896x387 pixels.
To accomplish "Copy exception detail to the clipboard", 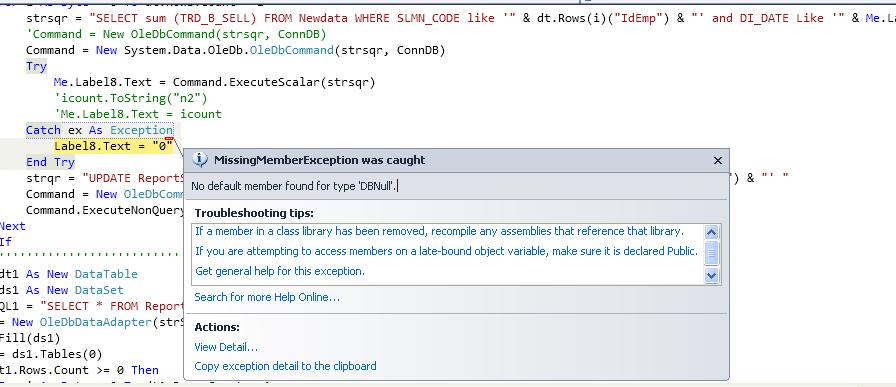I will pos(286,366).
